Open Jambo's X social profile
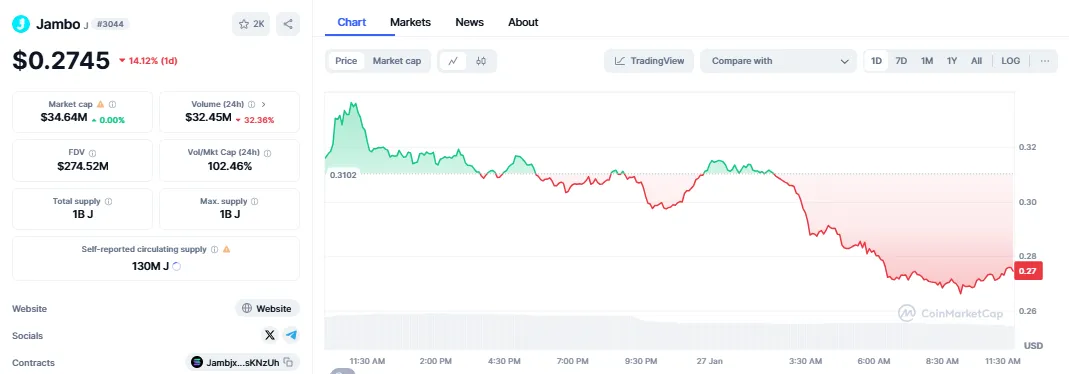The height and width of the screenshot is (374, 1069). coord(270,335)
